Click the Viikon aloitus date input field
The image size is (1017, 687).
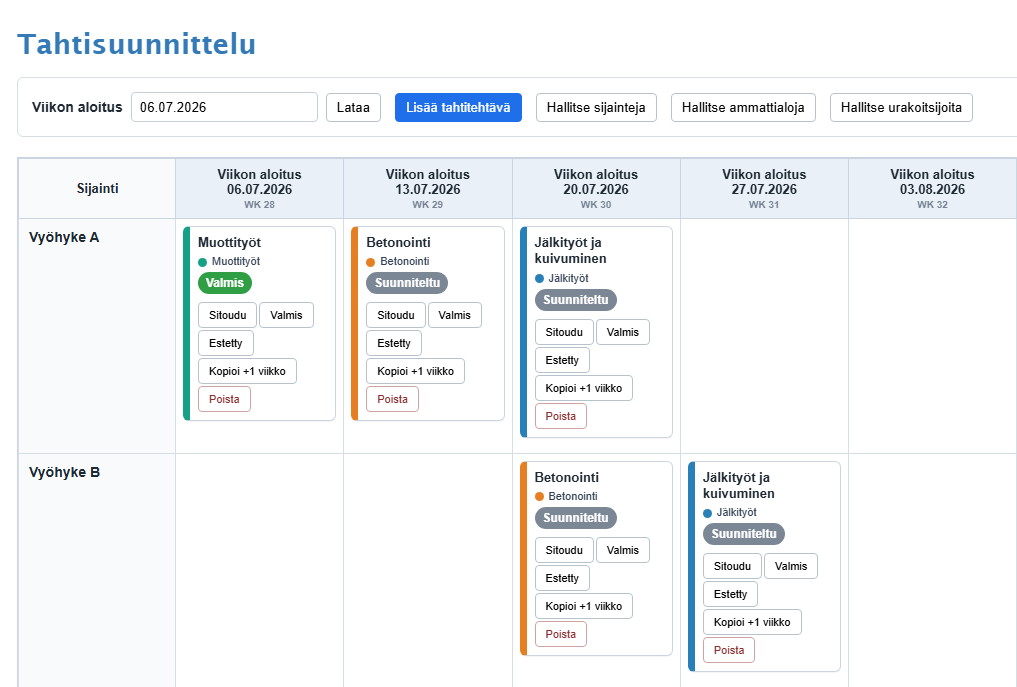(224, 107)
